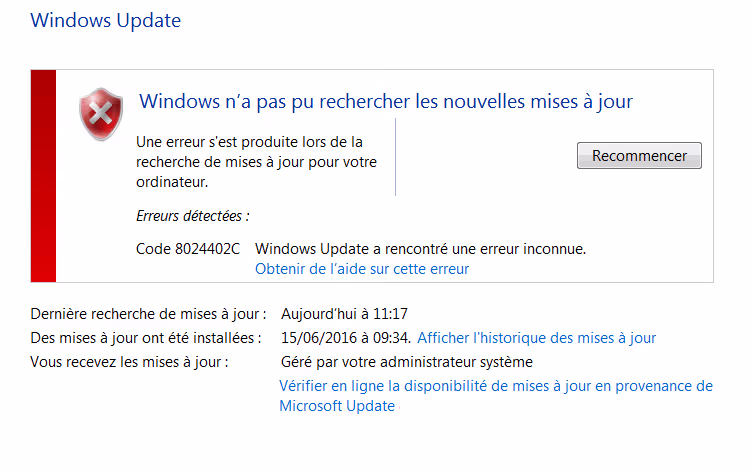
Task: Click the 'Windows n'a pas pu rechercher' heading
Action: [385, 101]
